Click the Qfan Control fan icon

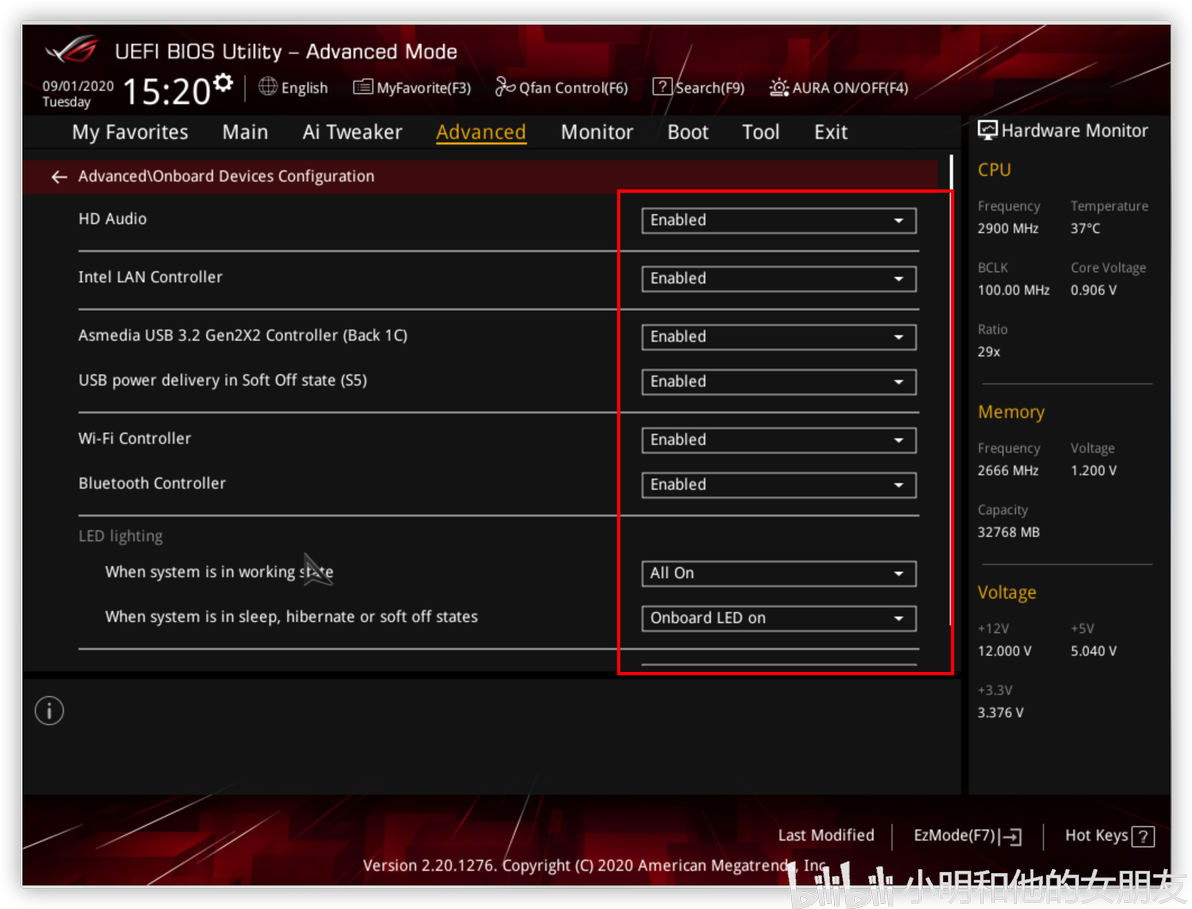click(x=505, y=87)
